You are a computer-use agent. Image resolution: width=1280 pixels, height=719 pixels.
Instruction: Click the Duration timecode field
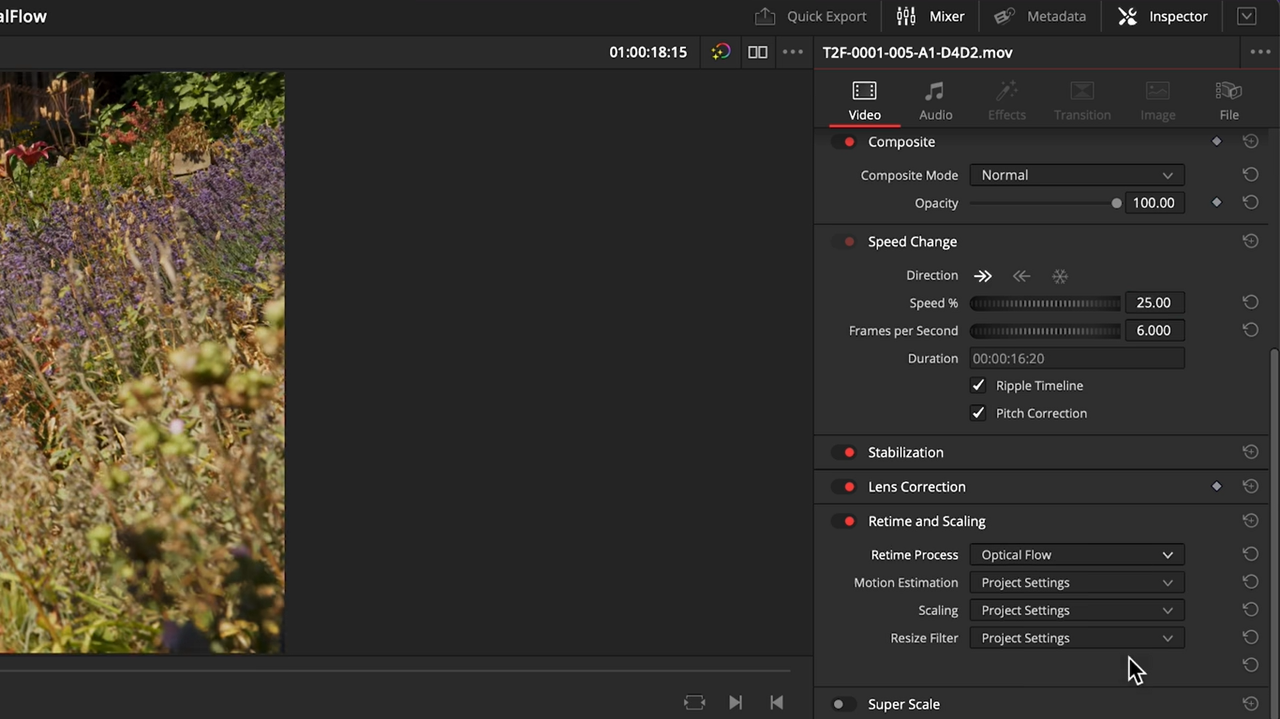tap(1077, 358)
